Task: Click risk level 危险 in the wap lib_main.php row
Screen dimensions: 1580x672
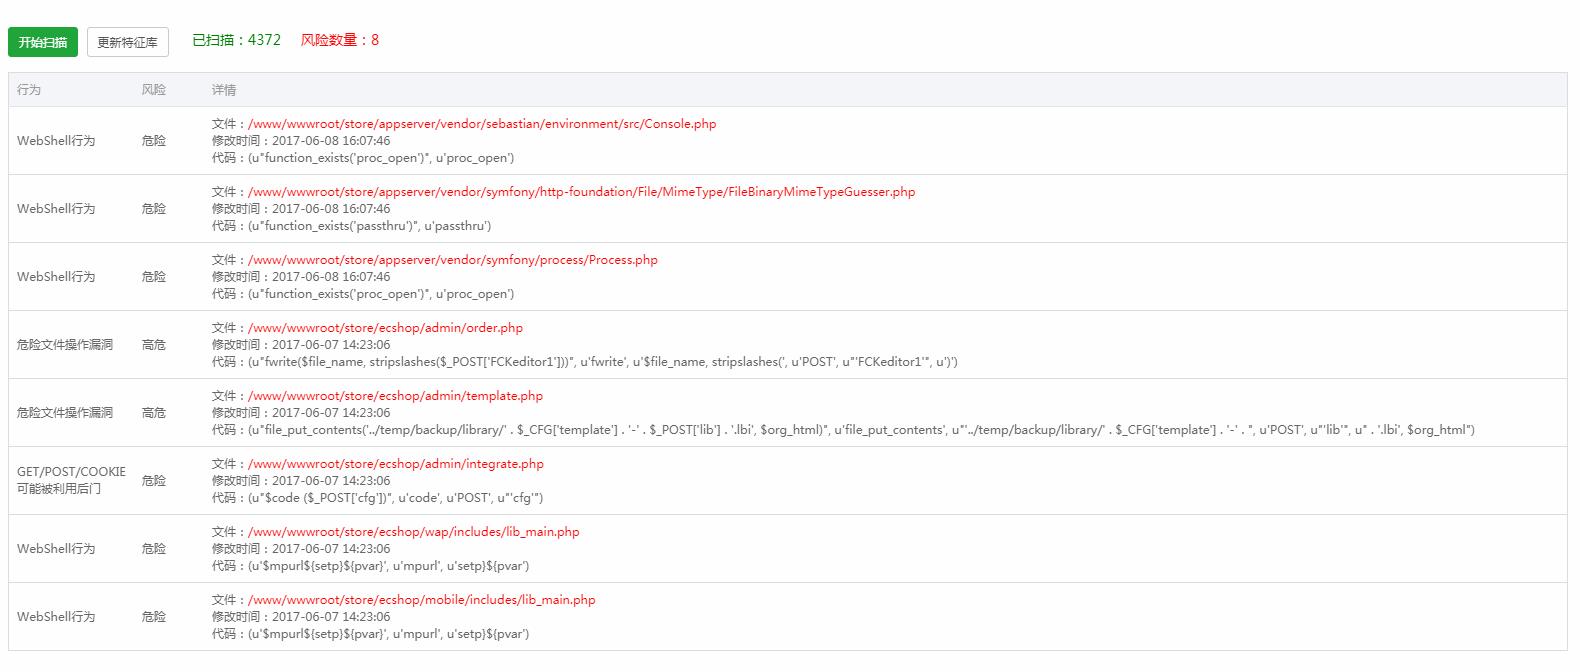Action: tap(154, 549)
